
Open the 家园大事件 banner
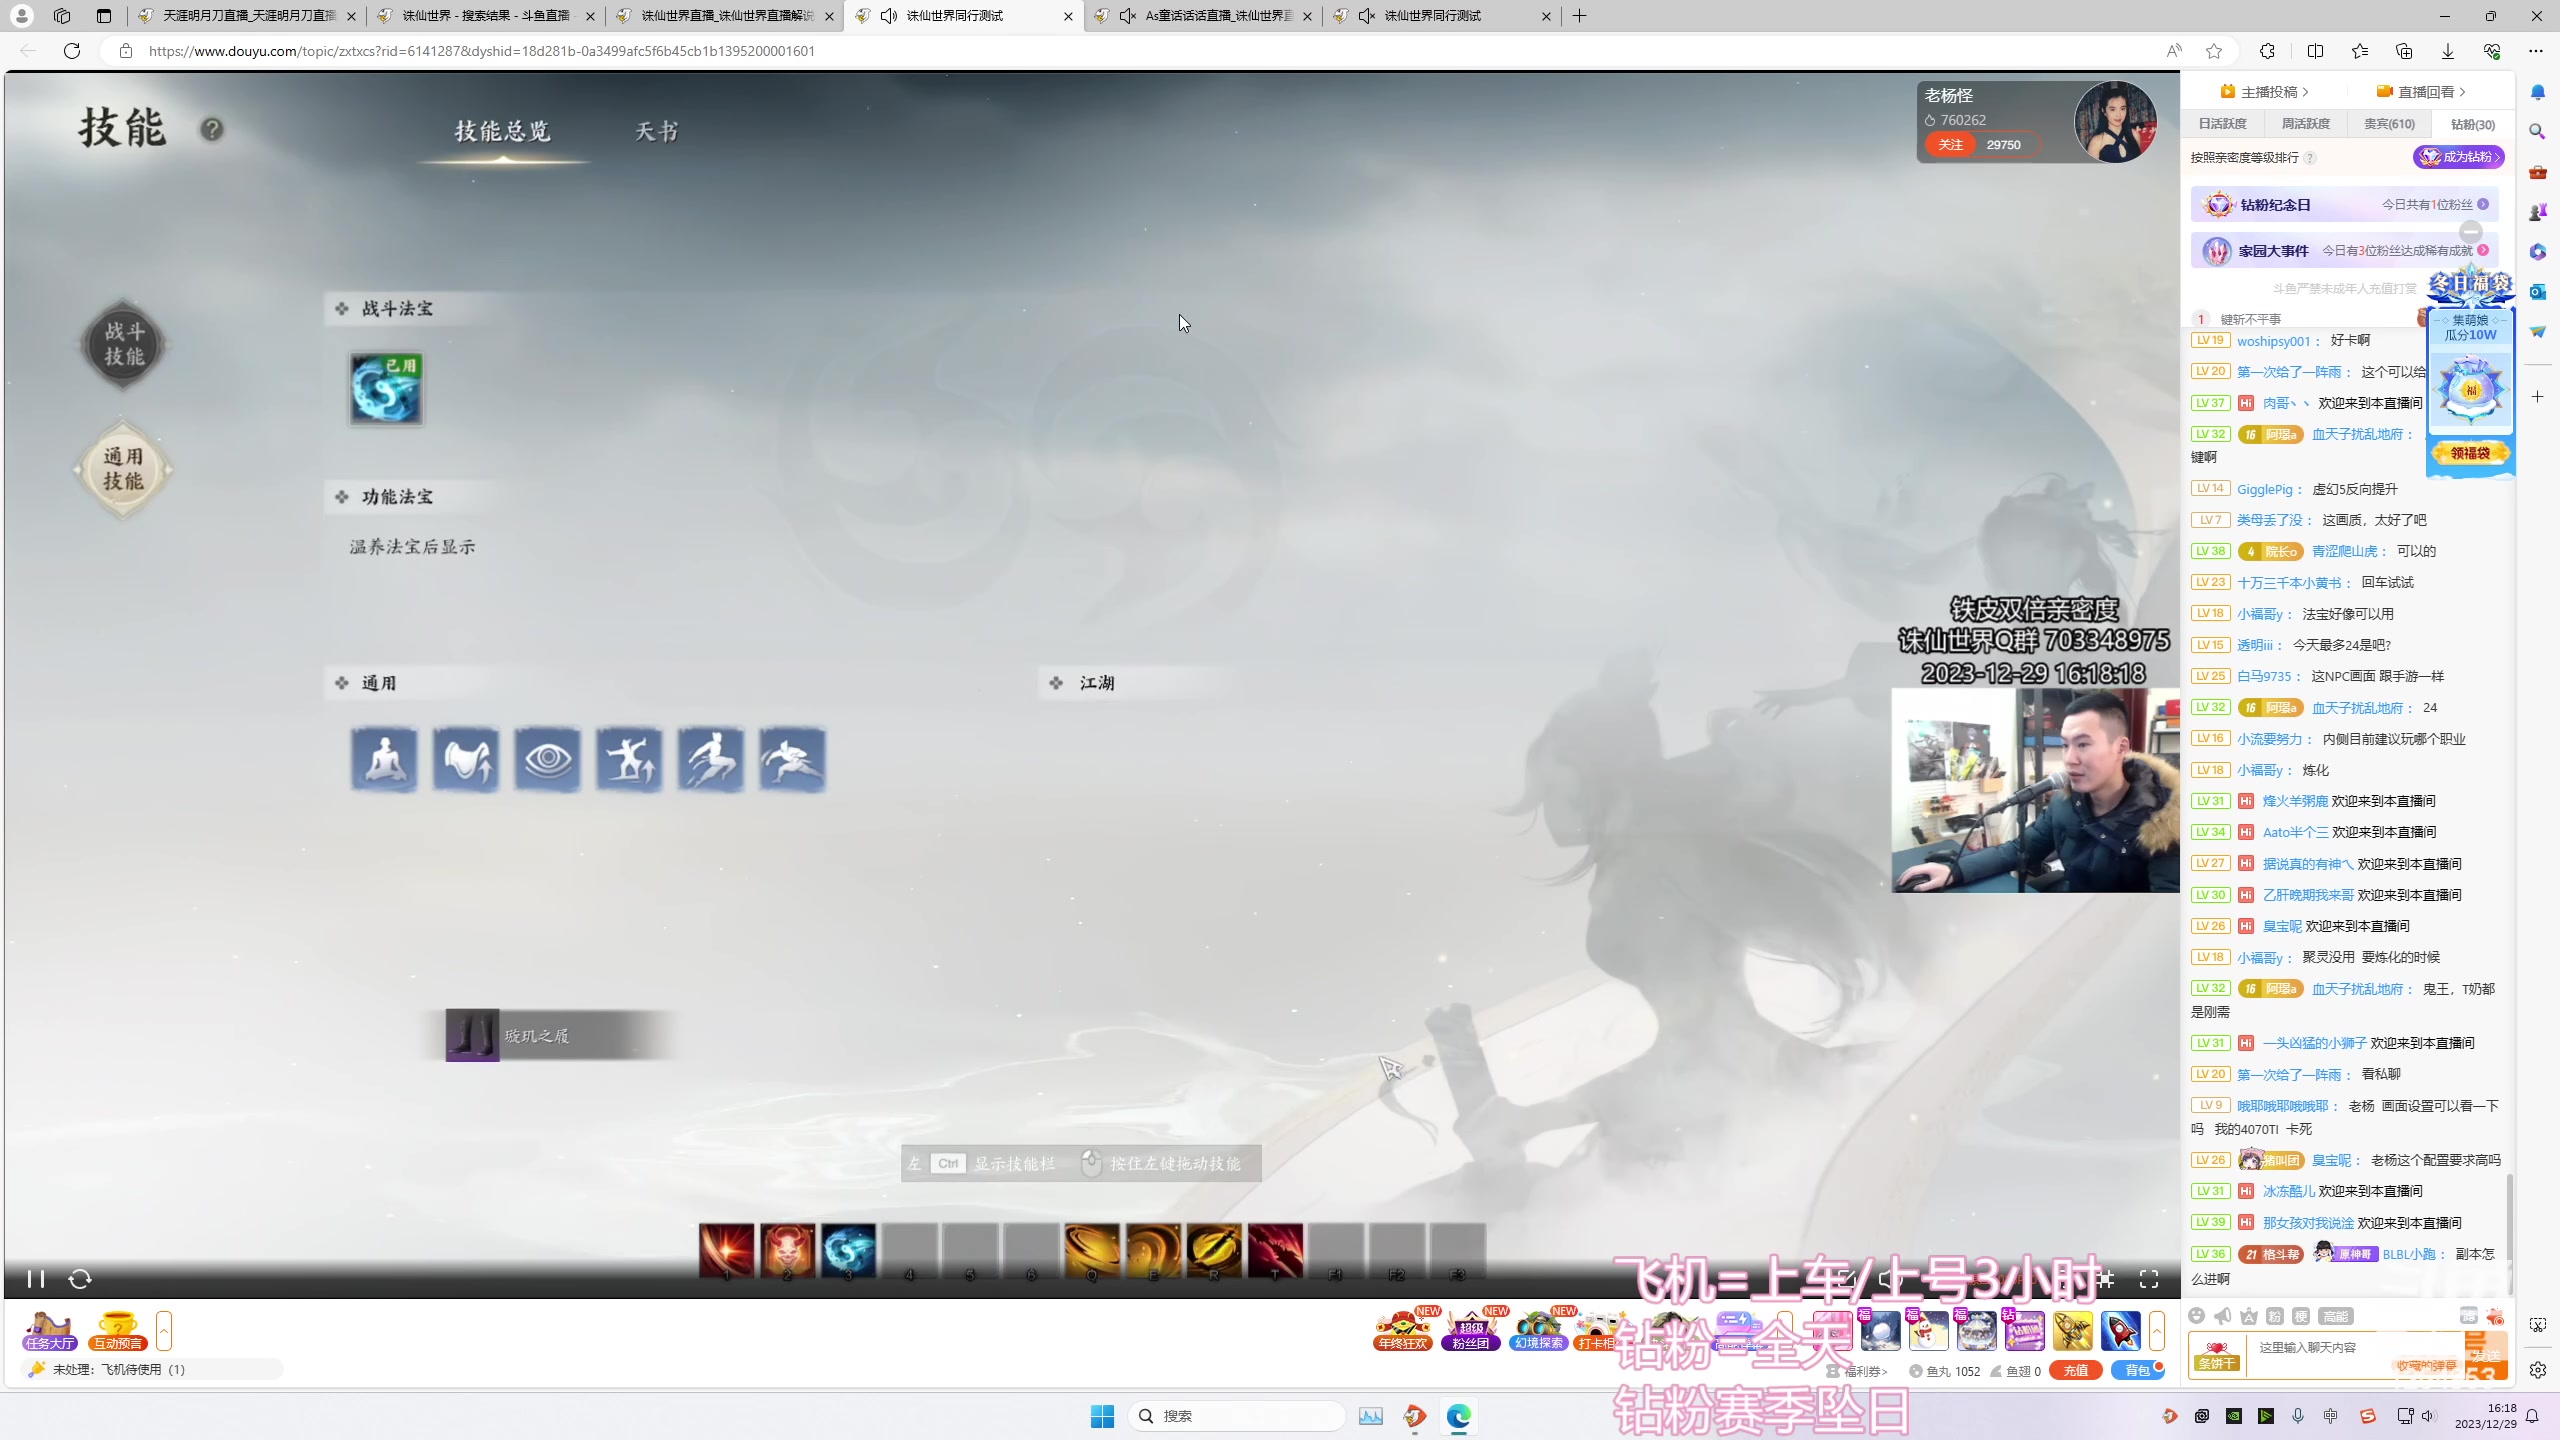coord(2344,250)
